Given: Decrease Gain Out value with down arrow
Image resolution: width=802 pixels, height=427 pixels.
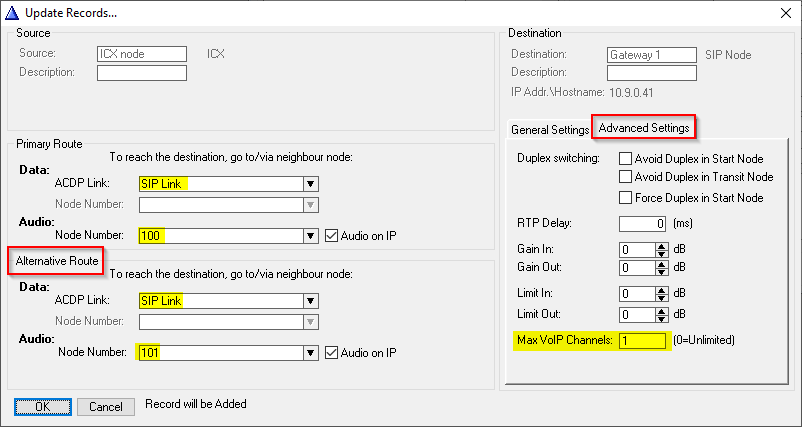Looking at the screenshot, I should [661, 272].
